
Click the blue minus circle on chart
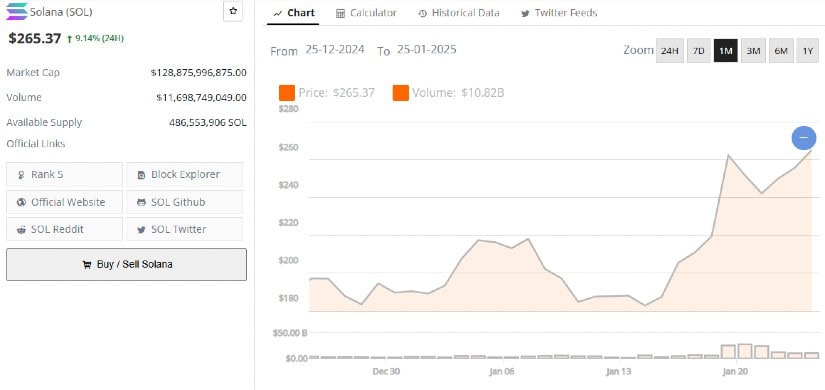click(x=803, y=138)
